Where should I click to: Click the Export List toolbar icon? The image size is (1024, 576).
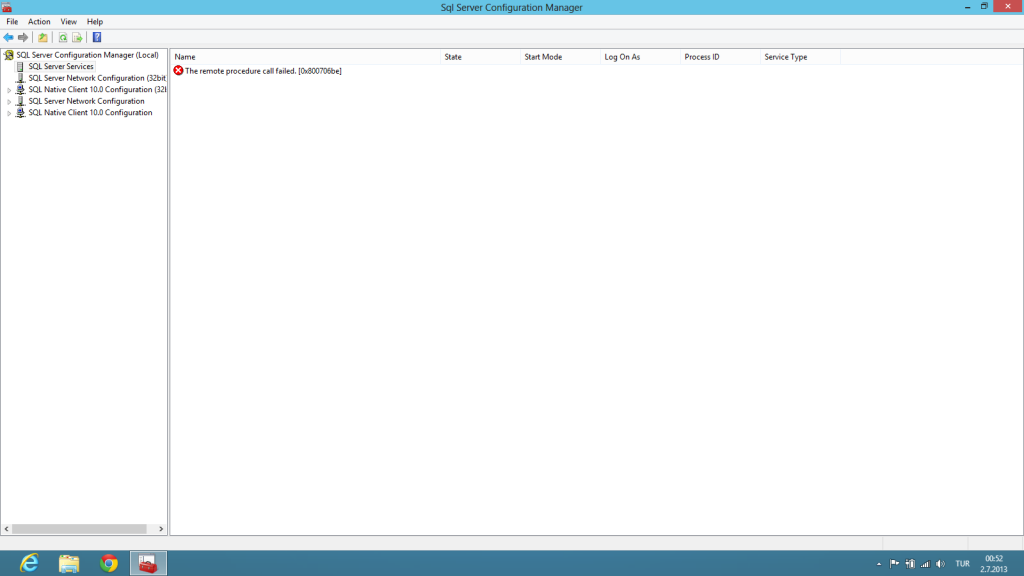point(77,37)
